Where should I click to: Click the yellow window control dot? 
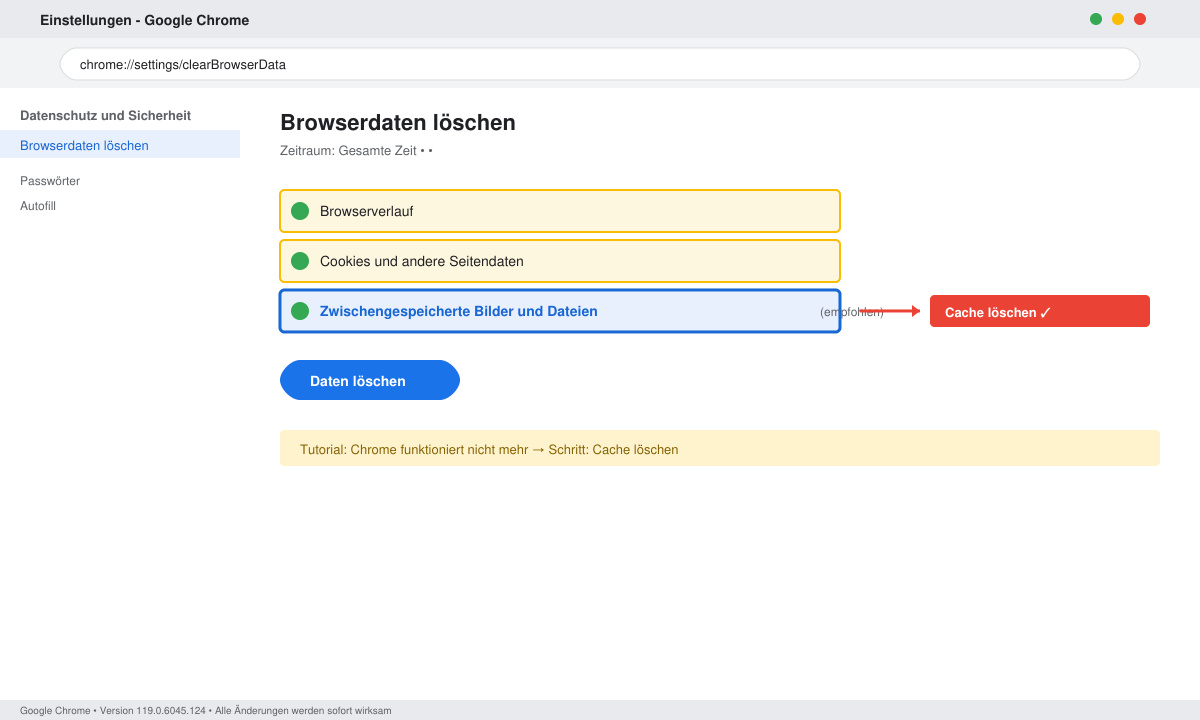(1118, 19)
